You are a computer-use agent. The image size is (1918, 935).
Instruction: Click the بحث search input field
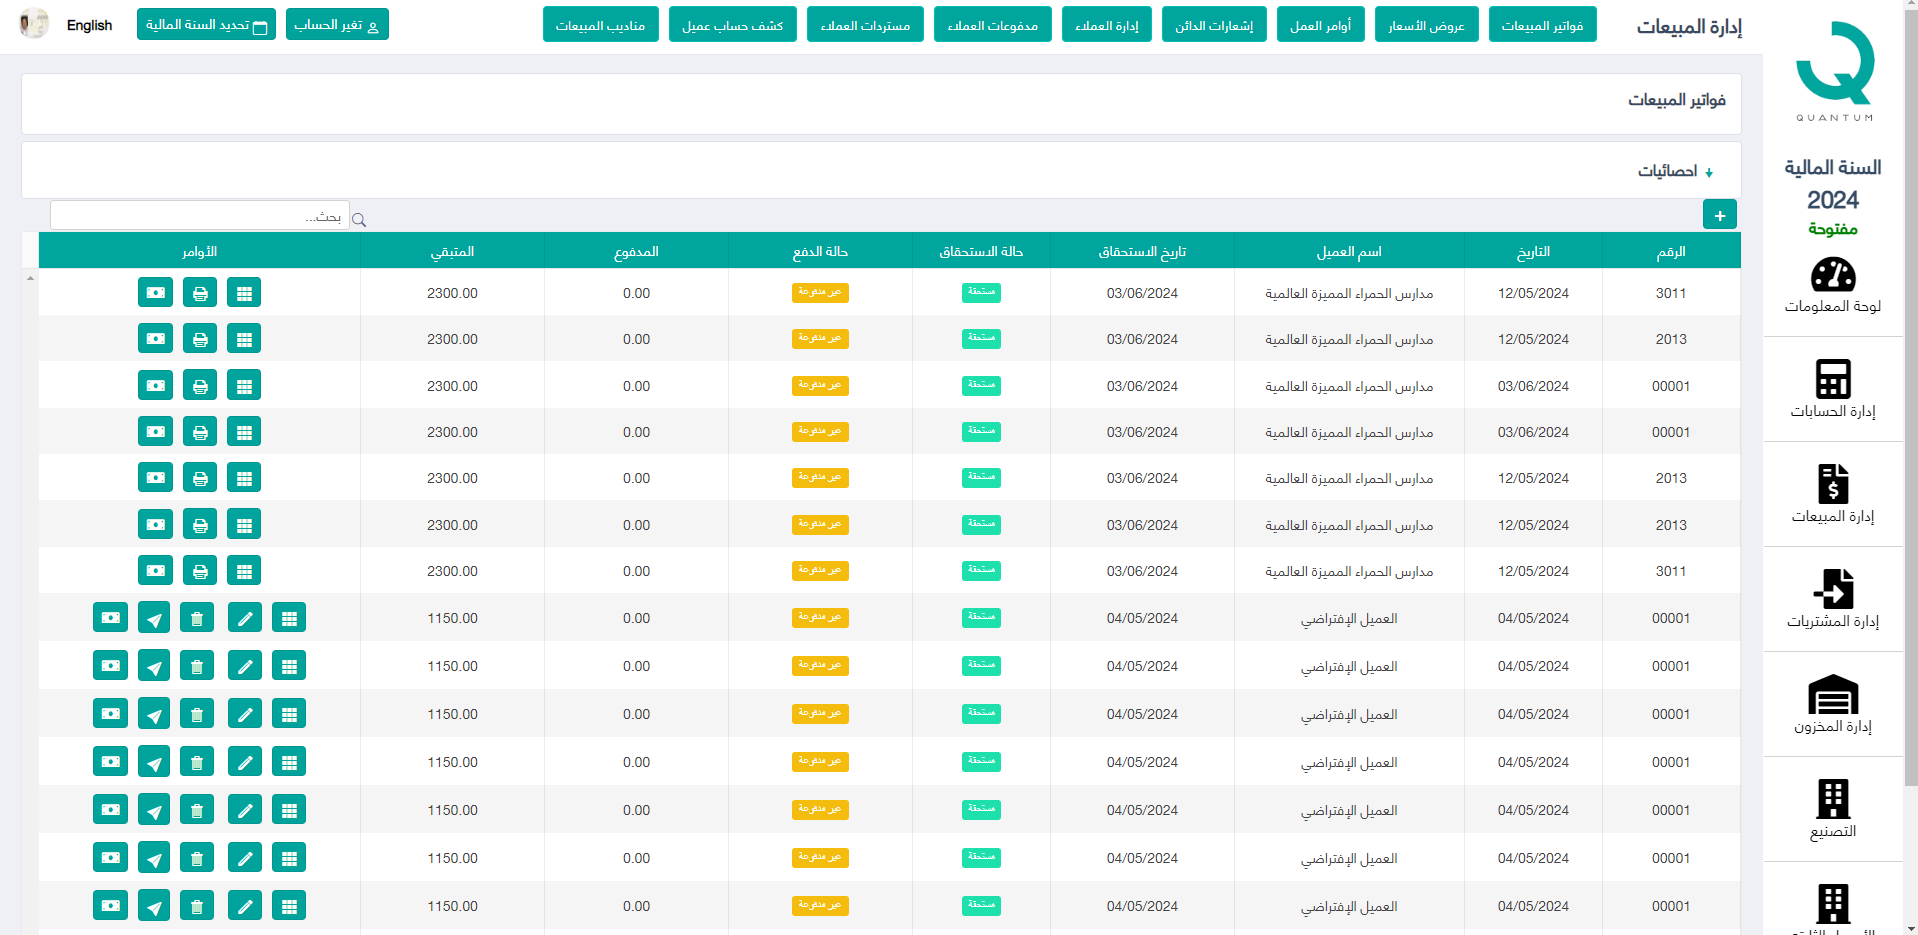[x=200, y=216]
